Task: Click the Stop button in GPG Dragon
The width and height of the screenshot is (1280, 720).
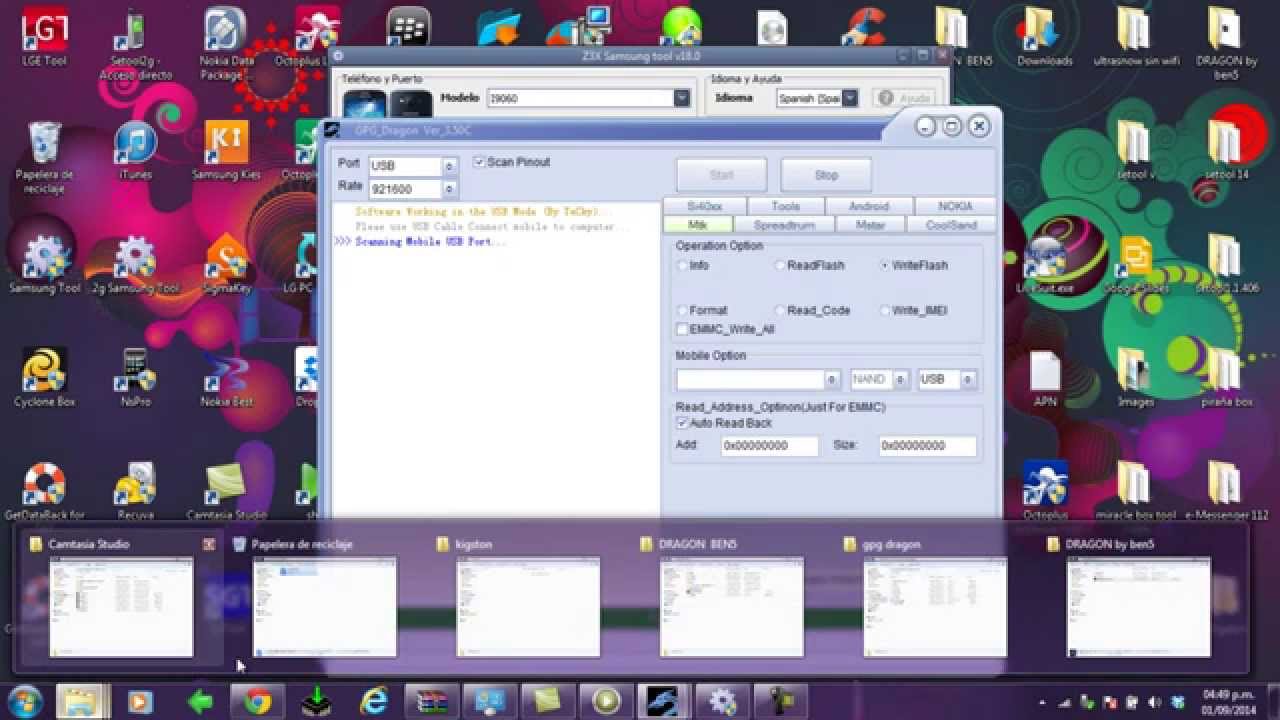Action: click(826, 175)
